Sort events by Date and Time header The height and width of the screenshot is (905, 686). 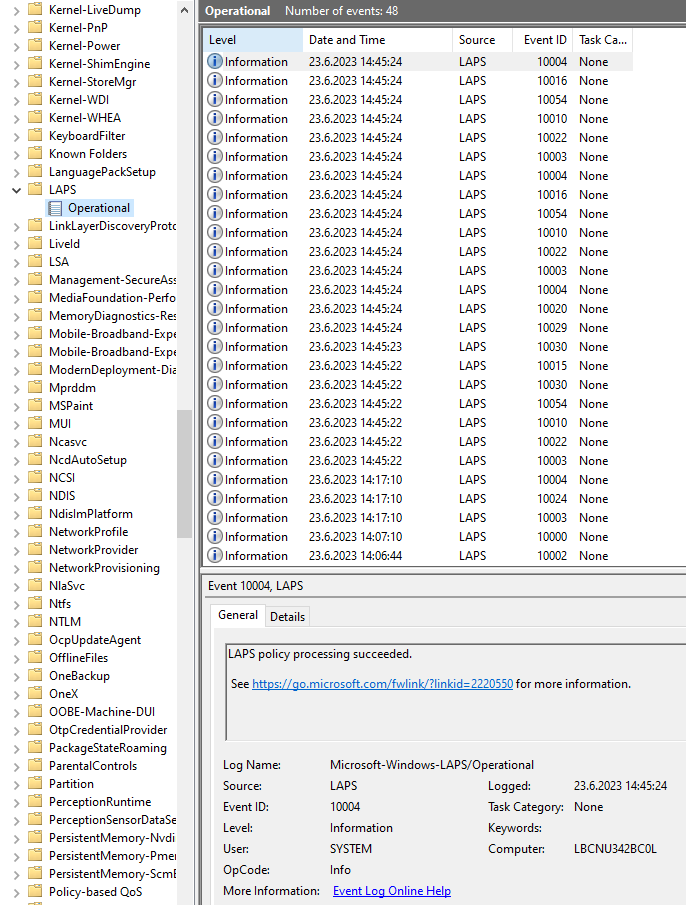tap(377, 40)
